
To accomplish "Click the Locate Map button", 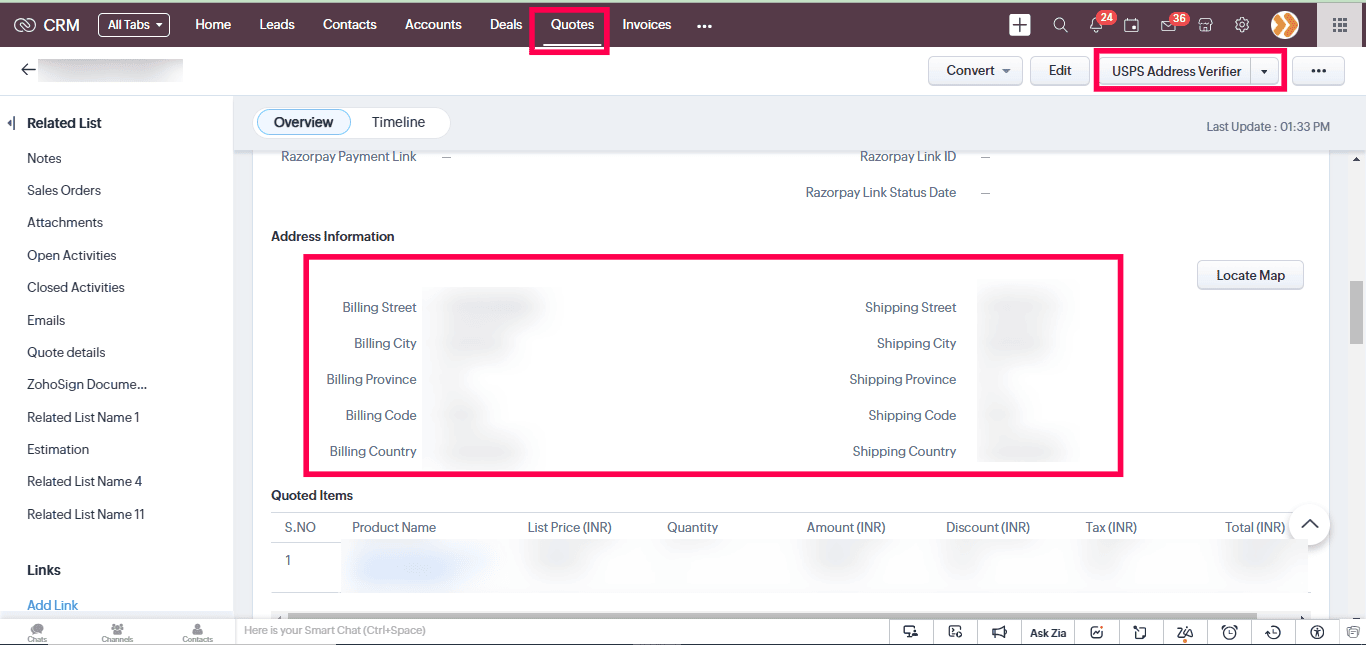I will pyautogui.click(x=1250, y=275).
